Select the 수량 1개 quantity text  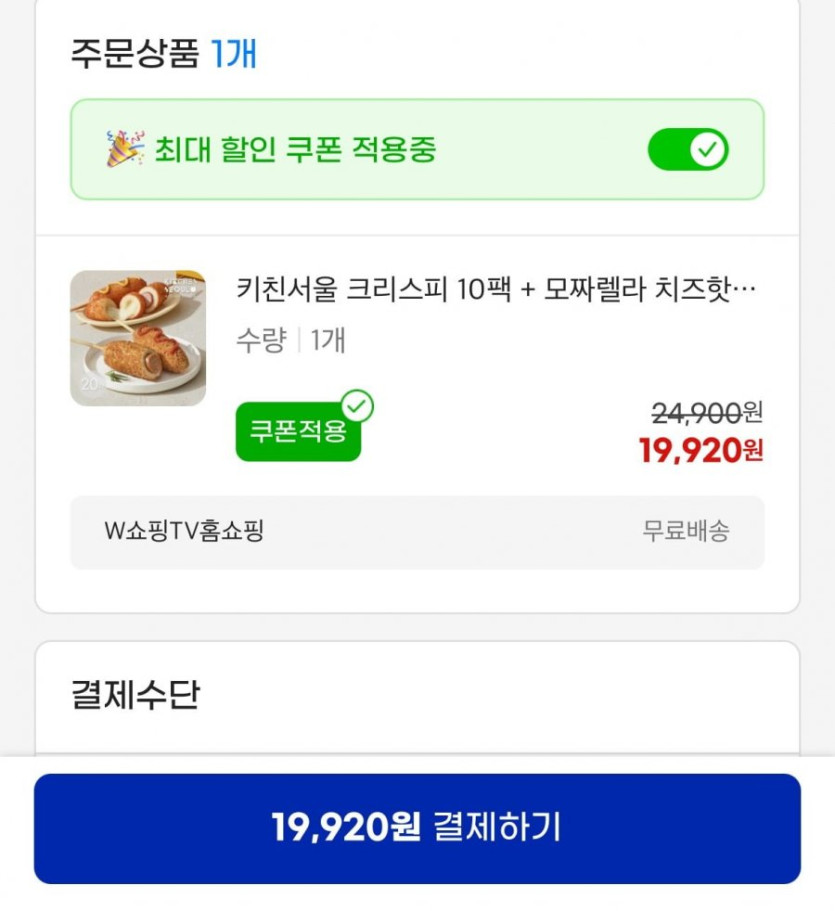290,340
